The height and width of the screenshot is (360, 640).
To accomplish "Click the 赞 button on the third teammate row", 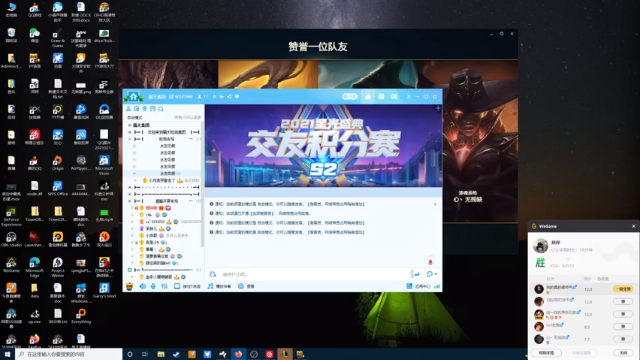I will (x=623, y=314).
